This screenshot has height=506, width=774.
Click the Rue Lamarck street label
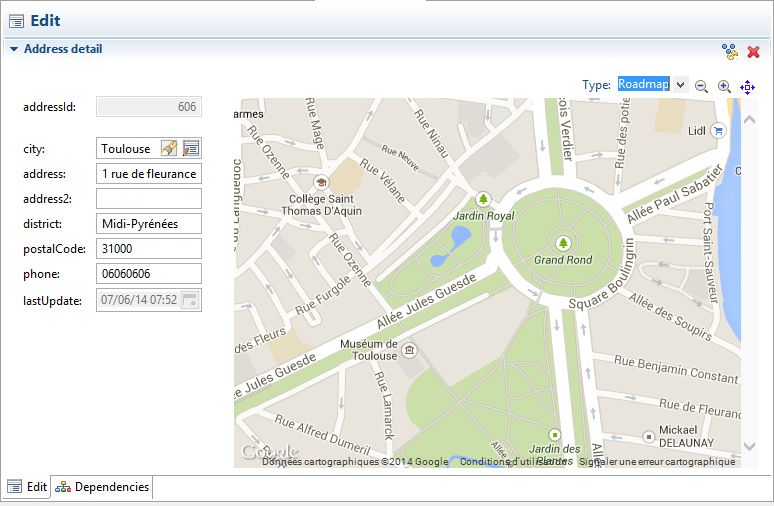click(x=384, y=405)
